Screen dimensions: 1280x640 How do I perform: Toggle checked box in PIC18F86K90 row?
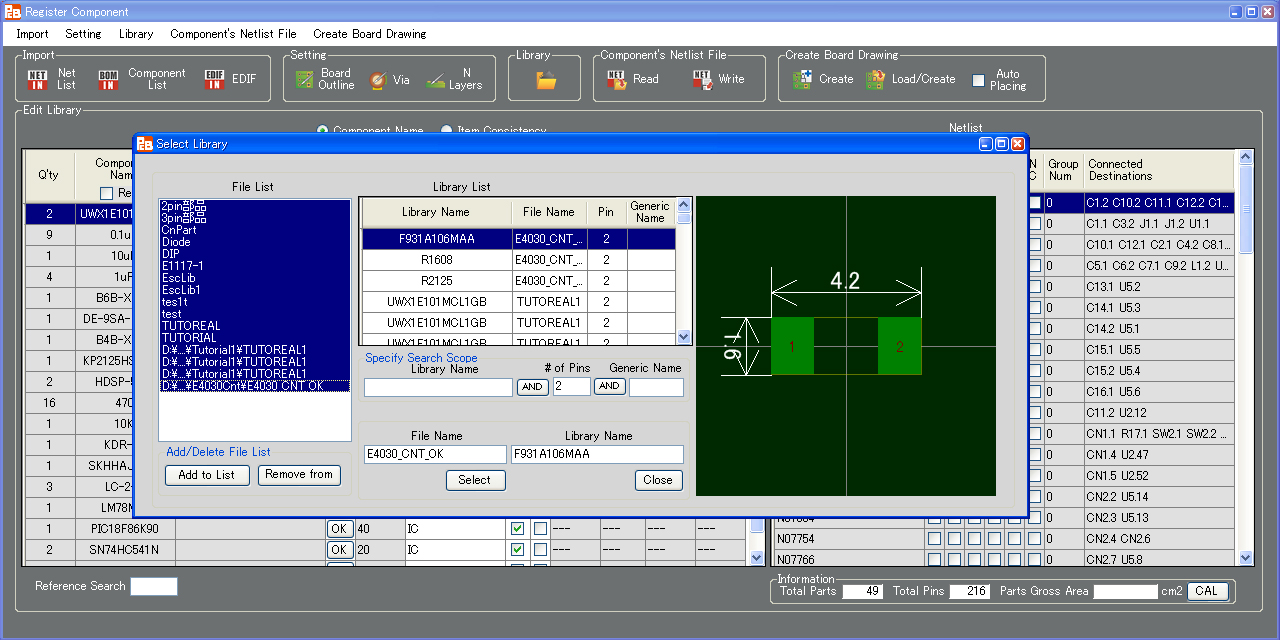[517, 528]
